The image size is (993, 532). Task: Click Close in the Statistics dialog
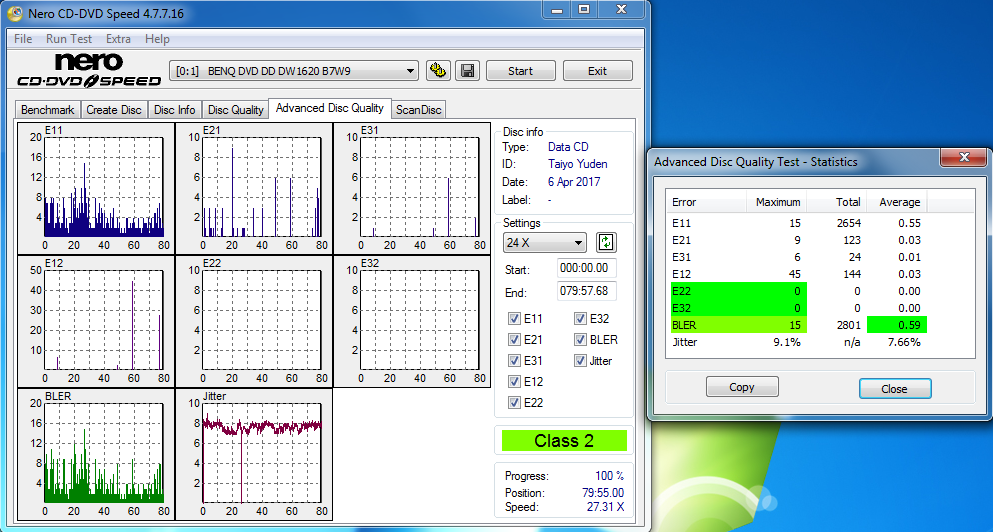click(x=895, y=388)
